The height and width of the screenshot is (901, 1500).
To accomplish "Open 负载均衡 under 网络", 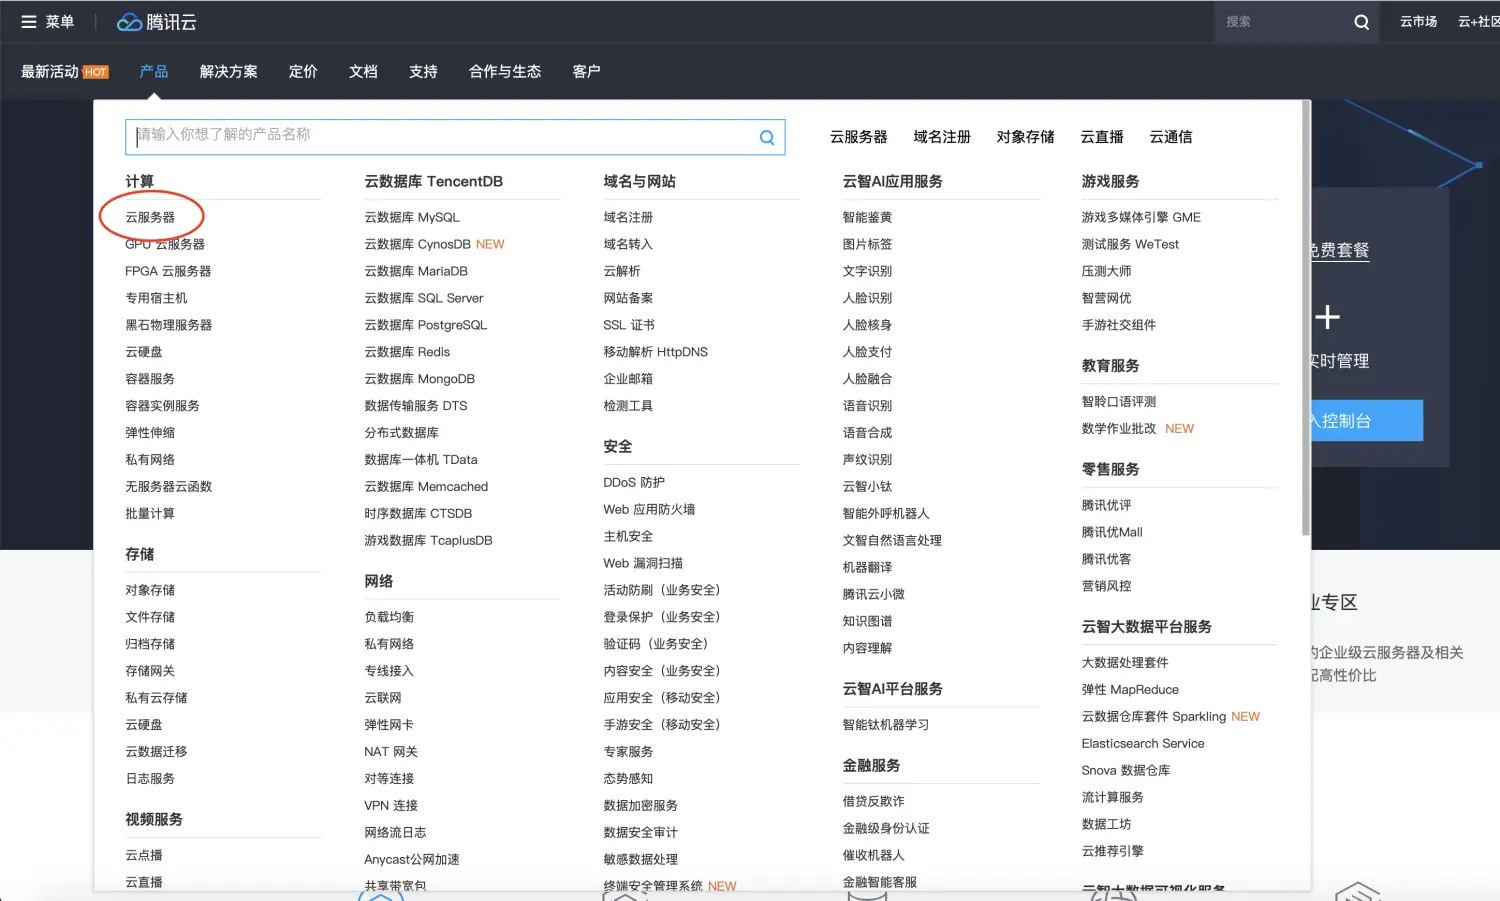I will tap(389, 618).
